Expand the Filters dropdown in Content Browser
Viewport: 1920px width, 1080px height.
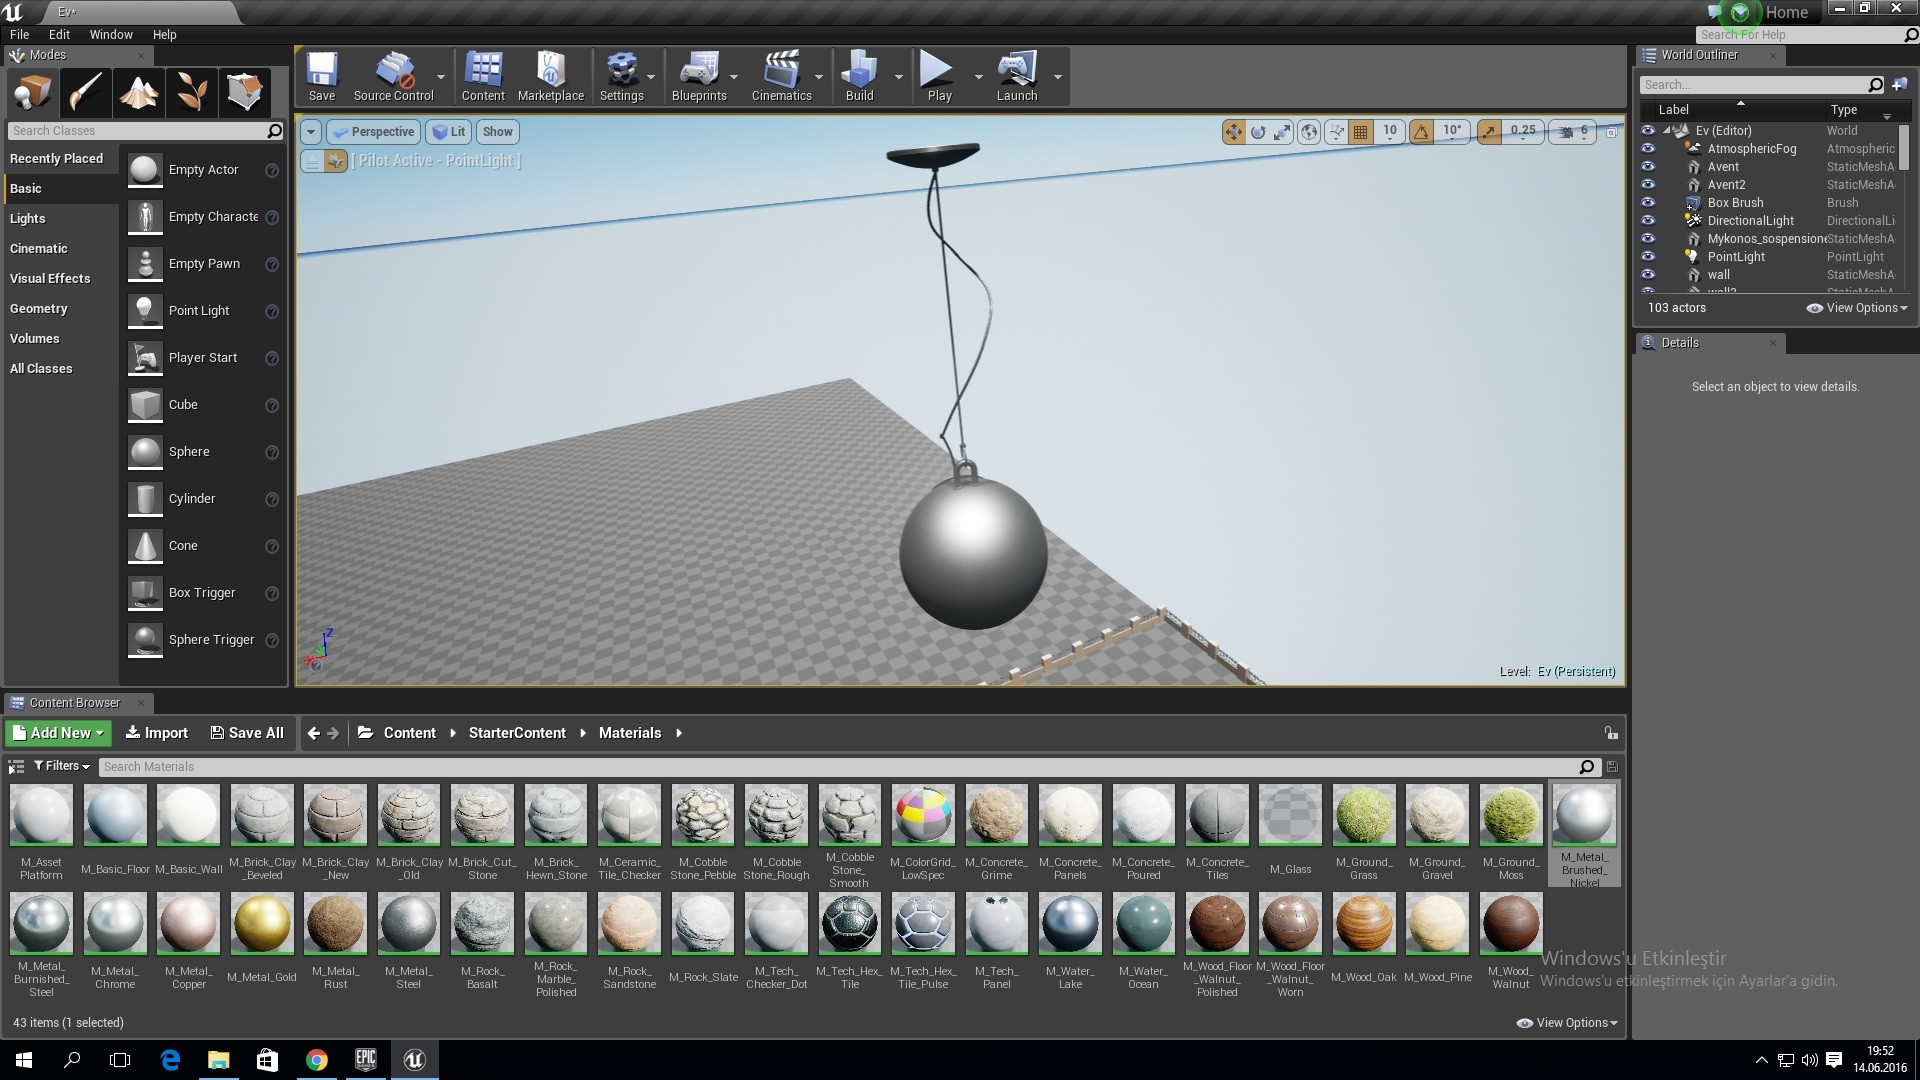pos(62,766)
